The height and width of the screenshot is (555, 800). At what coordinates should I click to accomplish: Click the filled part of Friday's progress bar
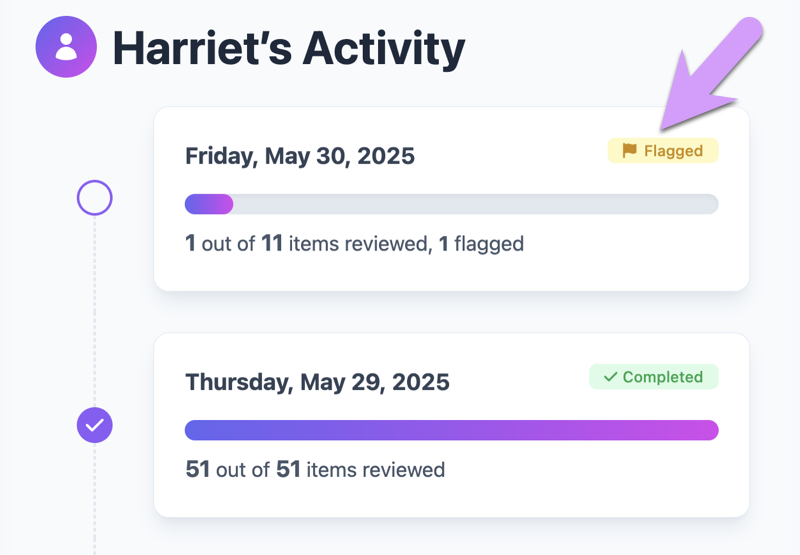(208, 204)
